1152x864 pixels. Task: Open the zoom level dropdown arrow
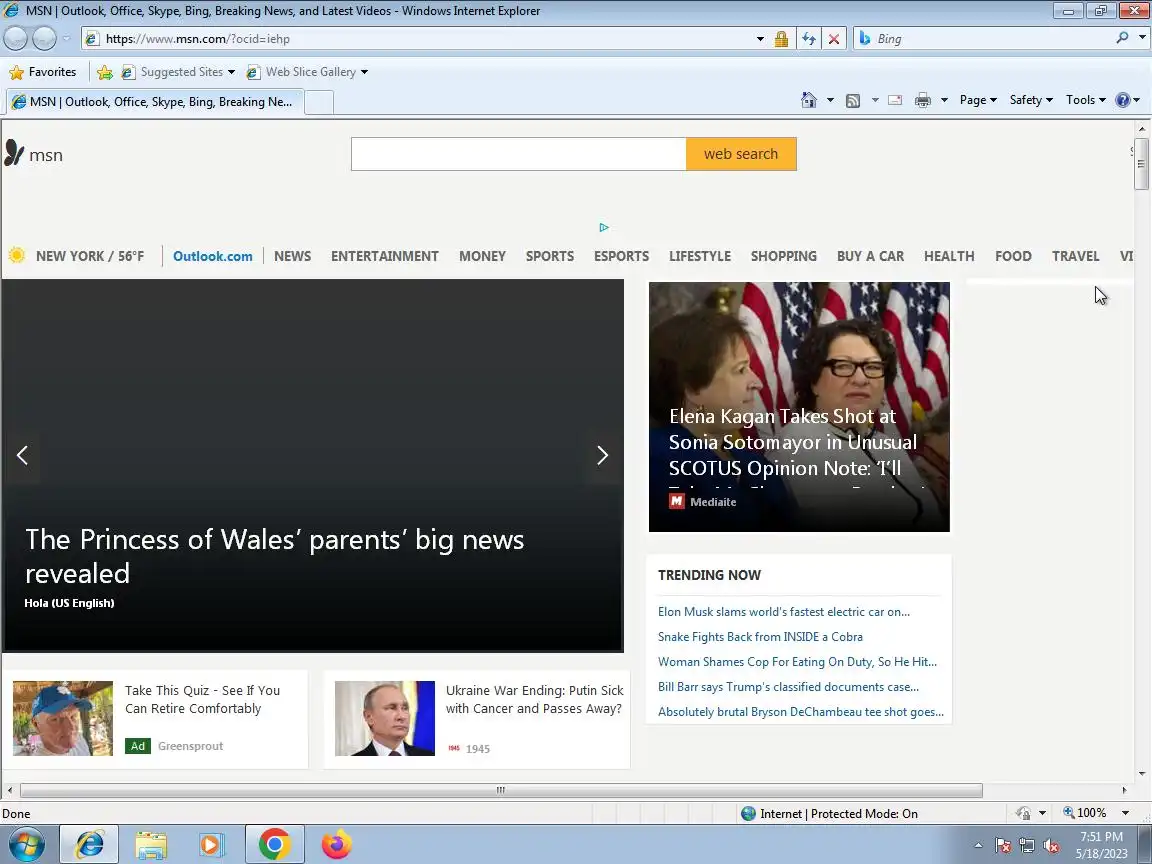pyautogui.click(x=1126, y=813)
